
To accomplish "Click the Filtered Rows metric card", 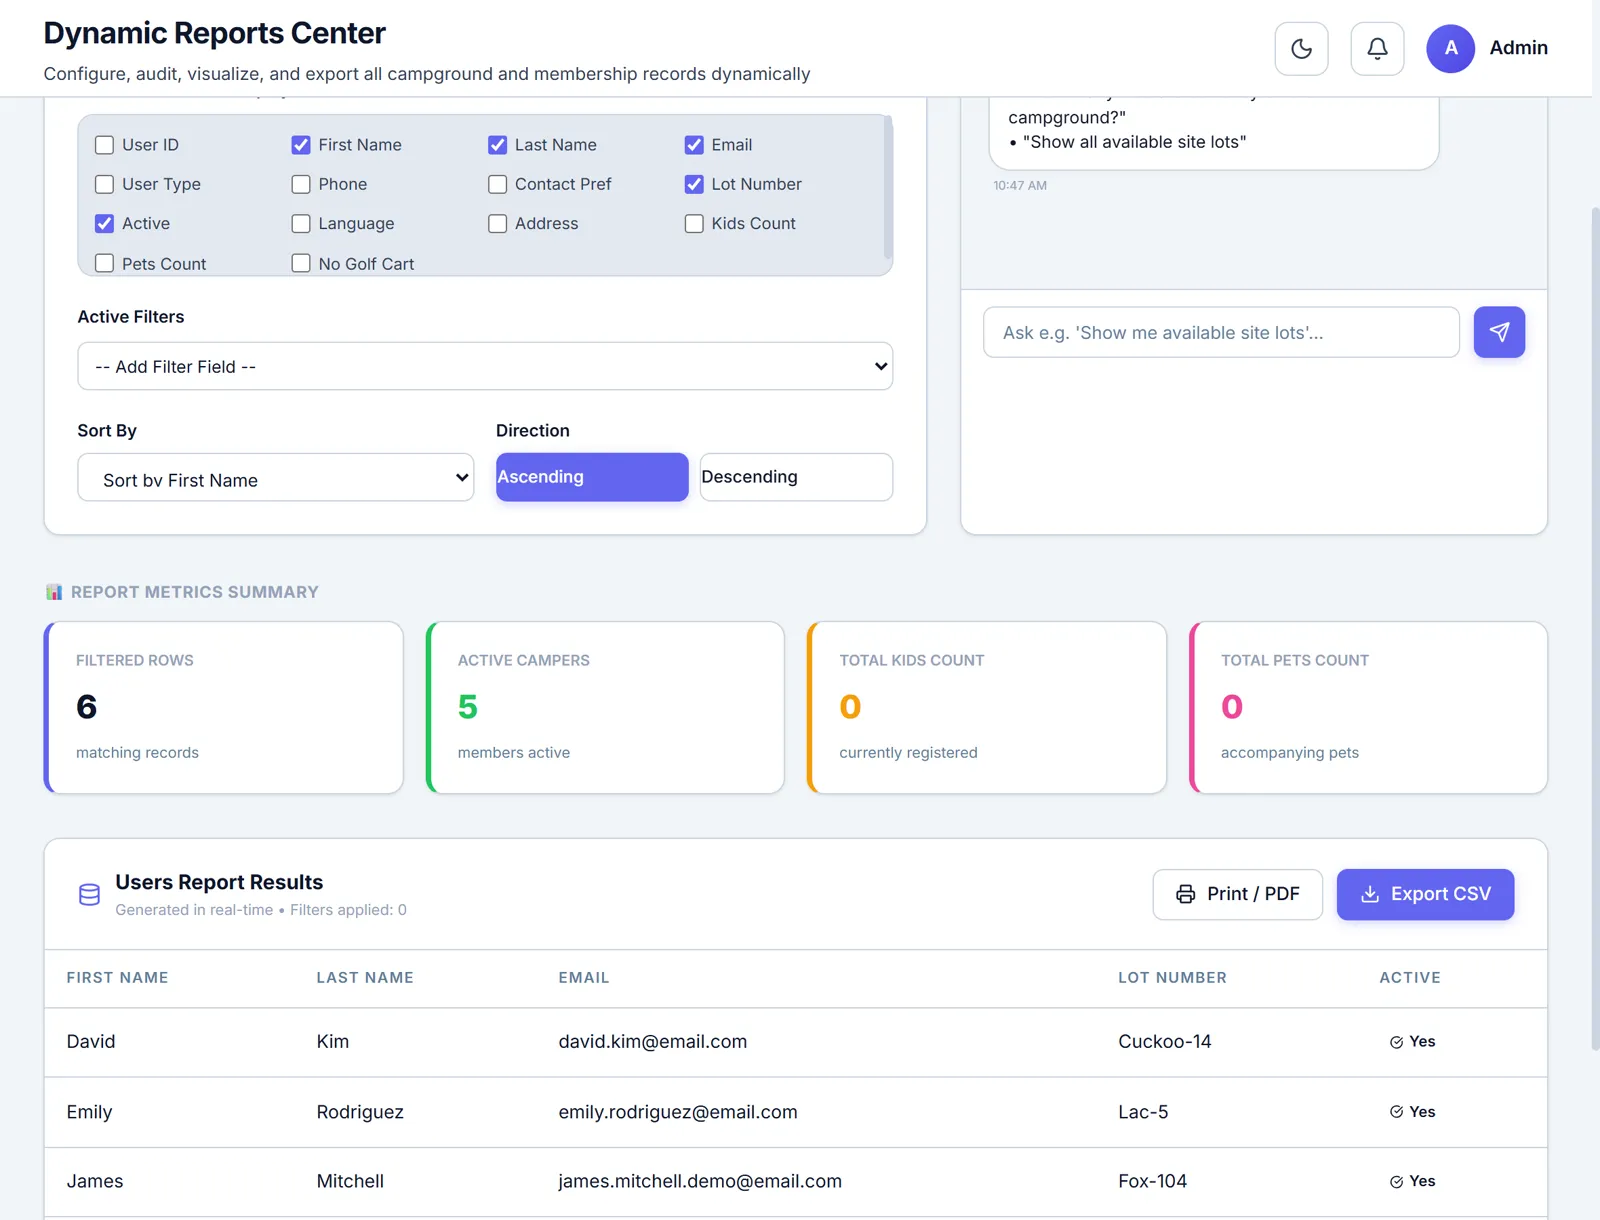I will (224, 708).
